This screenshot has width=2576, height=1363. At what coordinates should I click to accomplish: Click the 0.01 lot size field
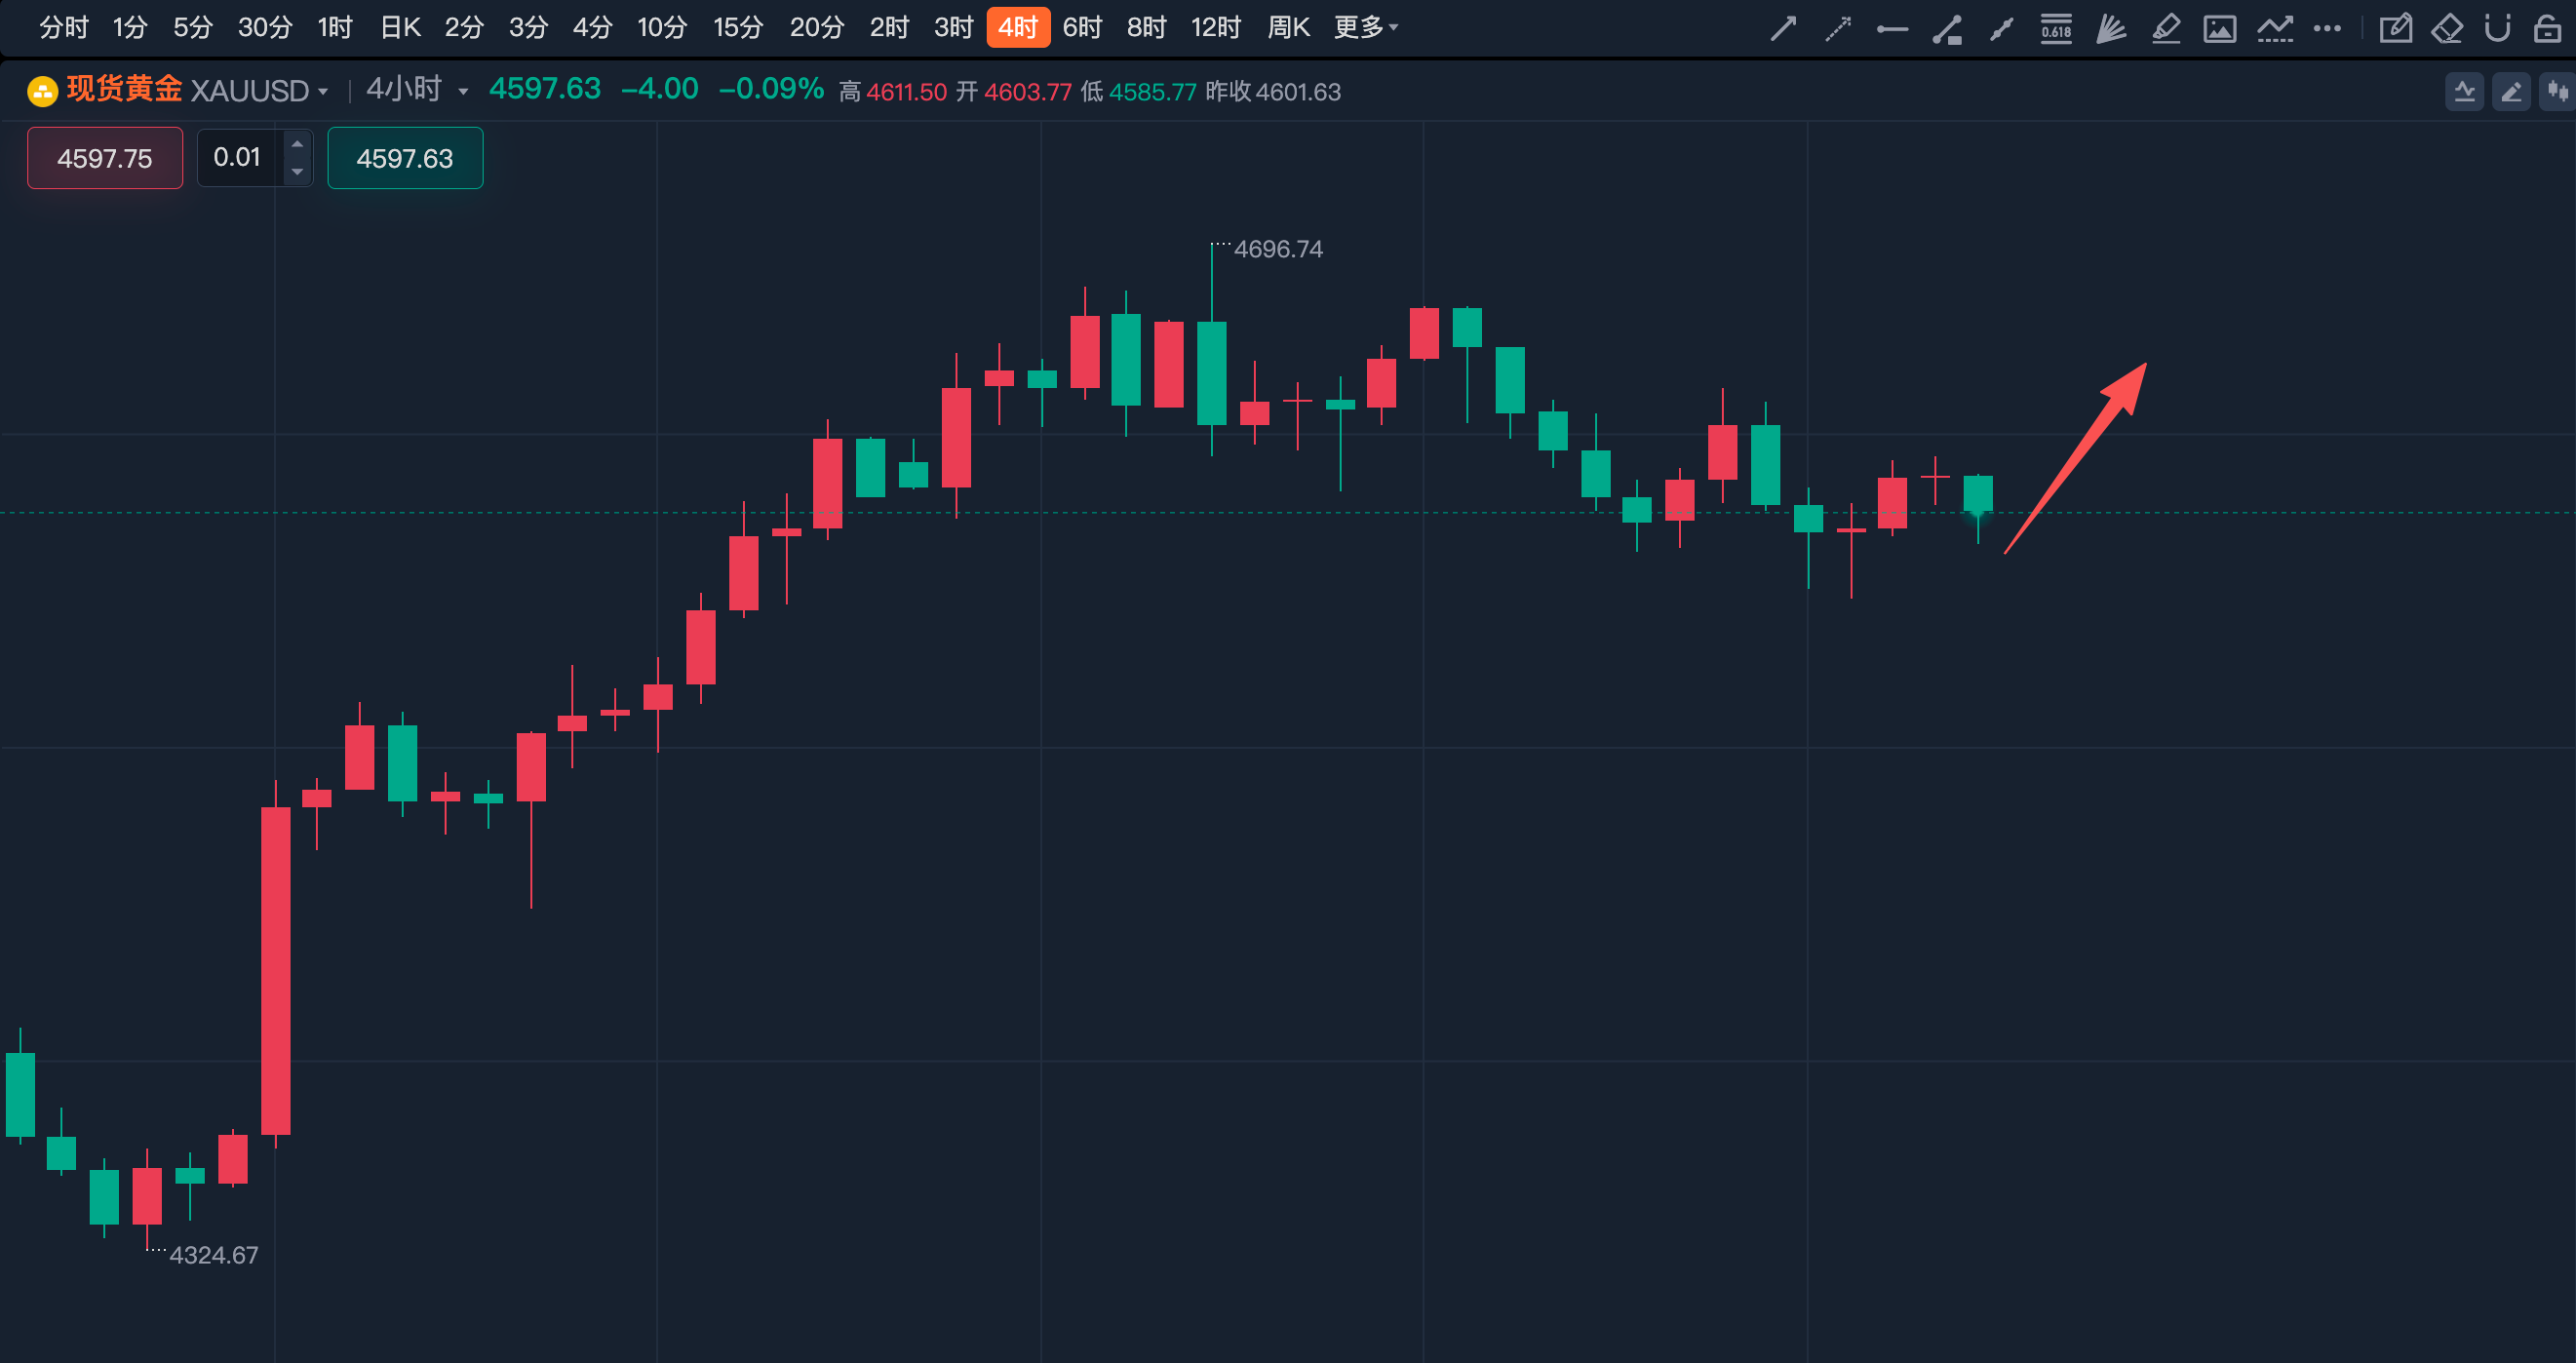coord(240,158)
